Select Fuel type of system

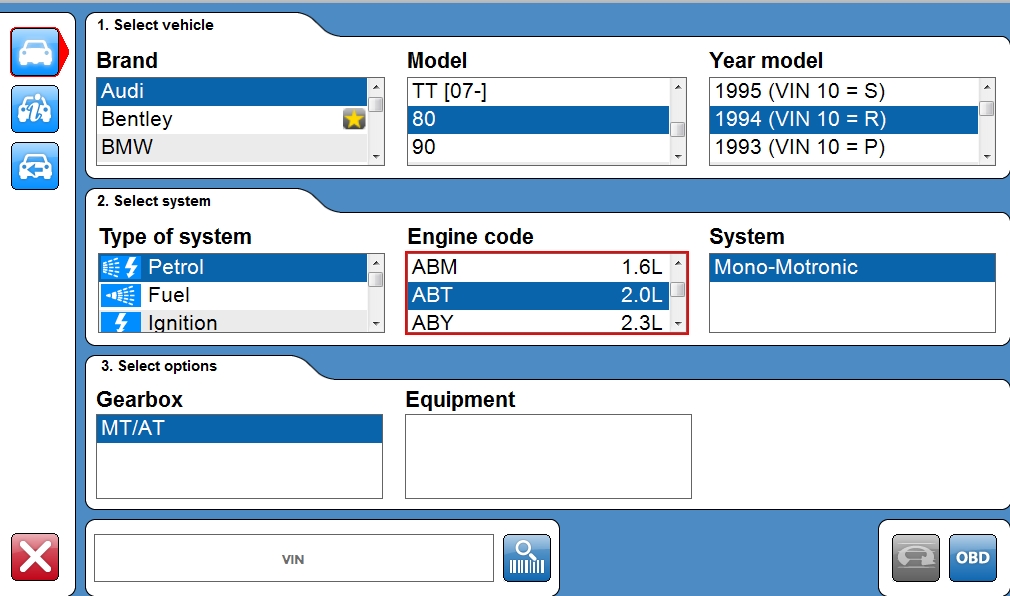point(233,295)
